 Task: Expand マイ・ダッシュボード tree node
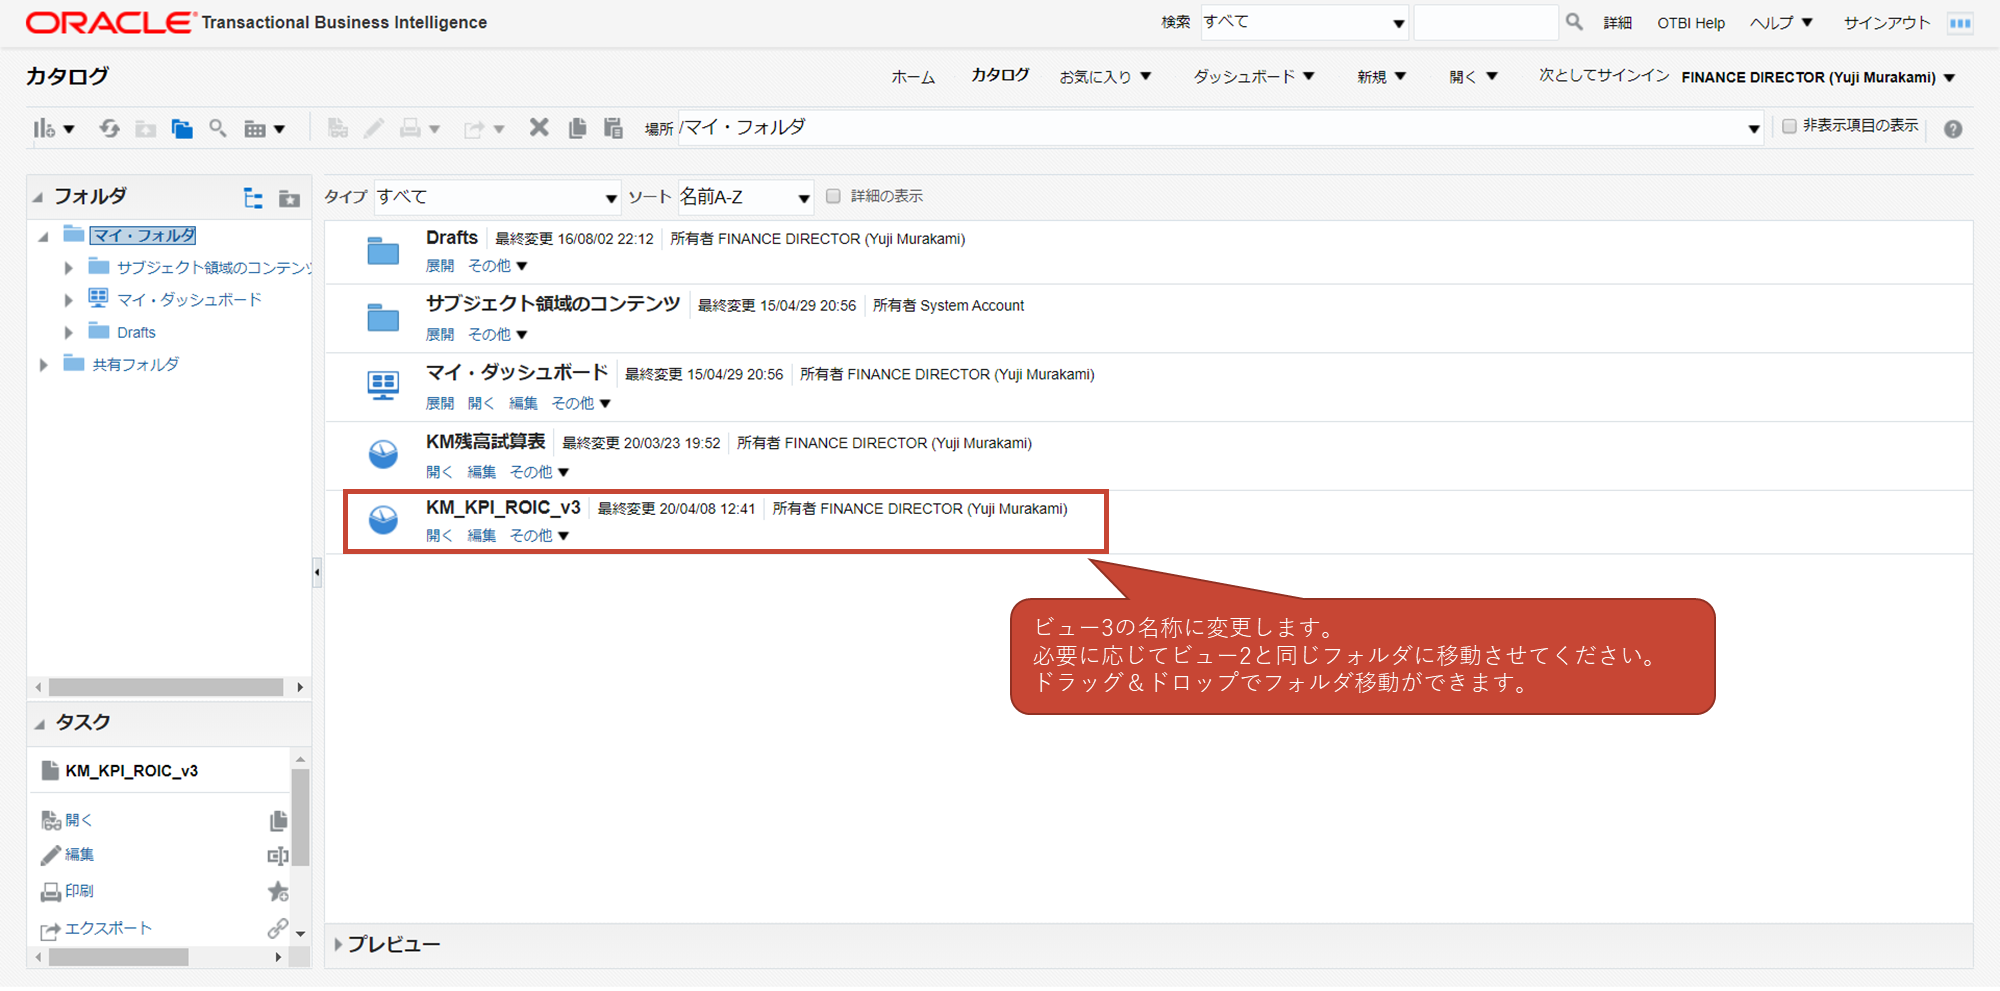68,300
